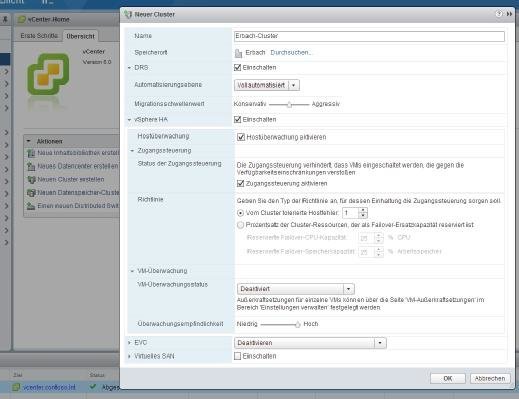
Task: Click the Durchsuchen link for Speicherort
Action: point(291,53)
